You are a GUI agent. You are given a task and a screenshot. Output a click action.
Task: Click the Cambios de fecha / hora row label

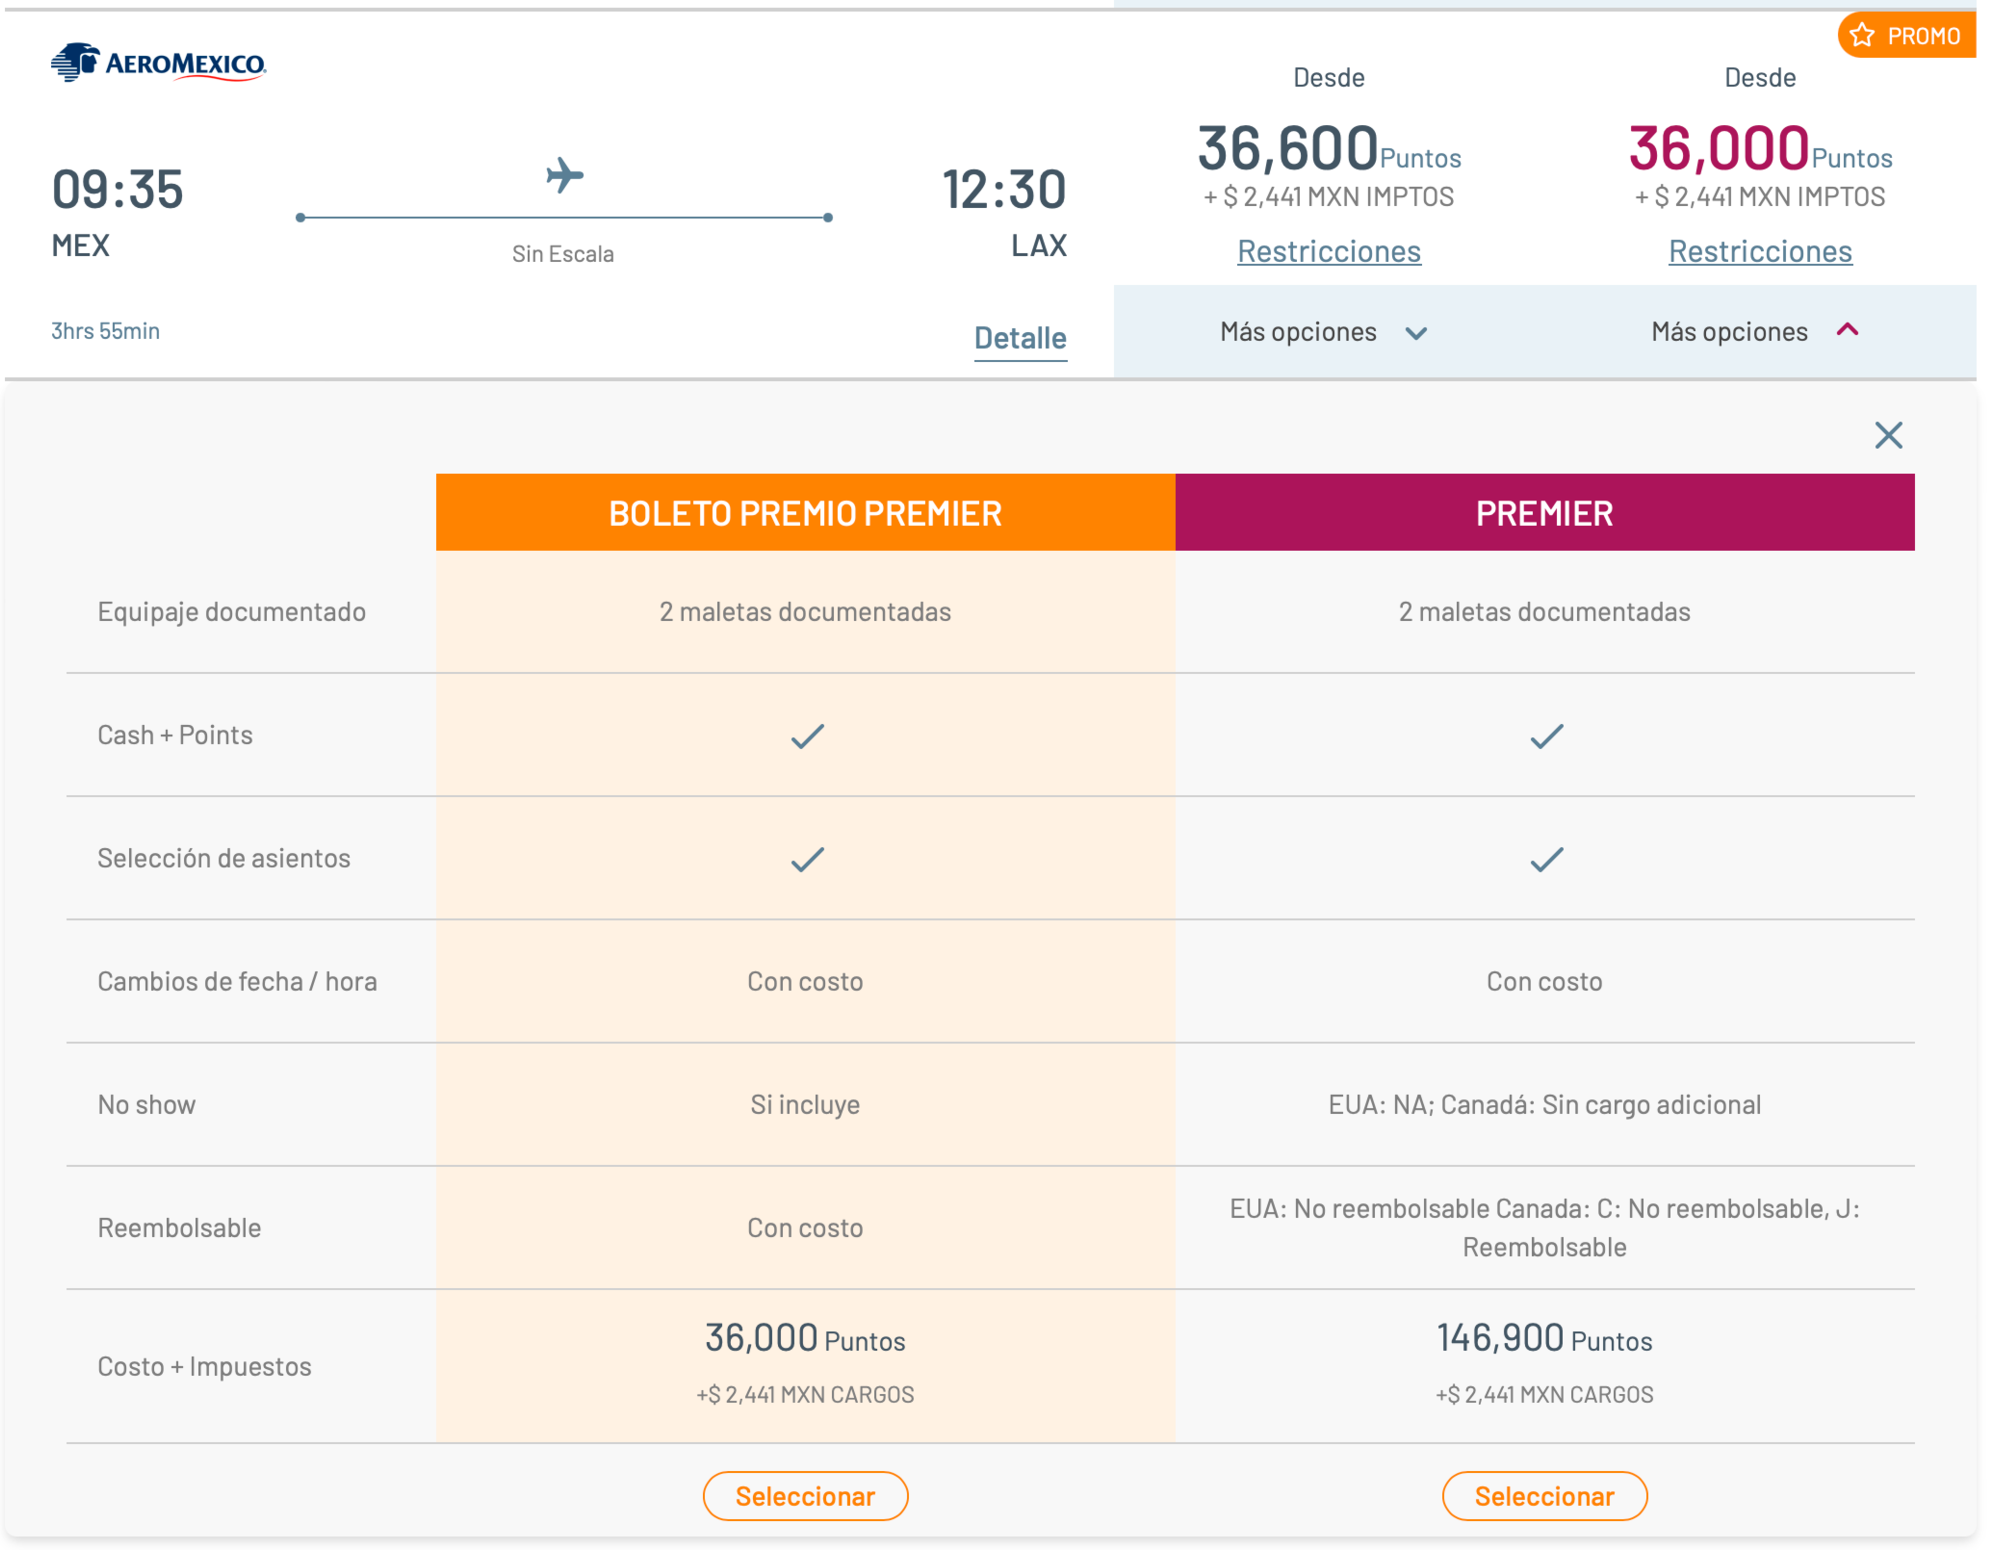coord(237,981)
